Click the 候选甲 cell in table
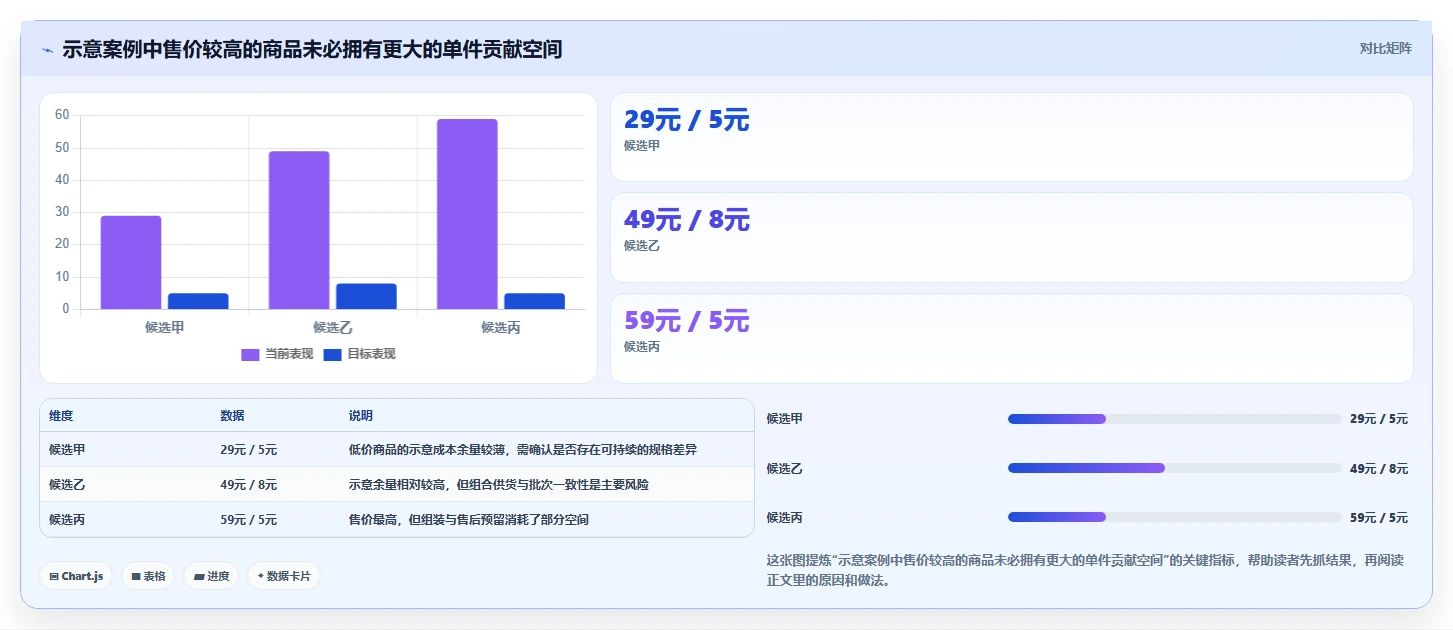 [67, 450]
